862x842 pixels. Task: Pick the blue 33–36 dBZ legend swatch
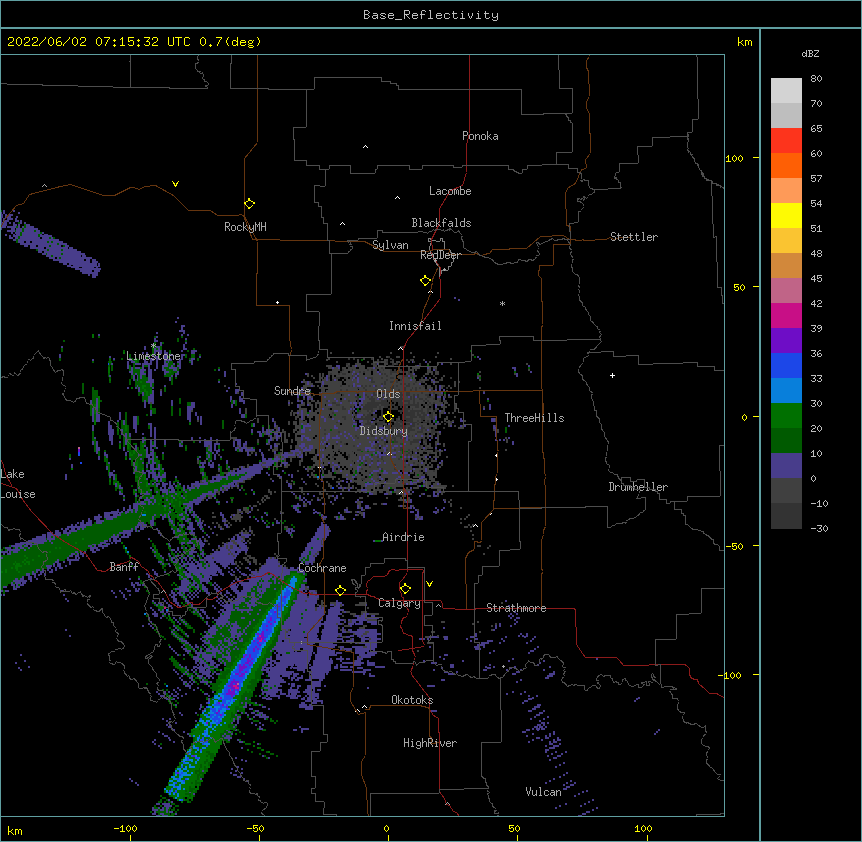coord(786,365)
